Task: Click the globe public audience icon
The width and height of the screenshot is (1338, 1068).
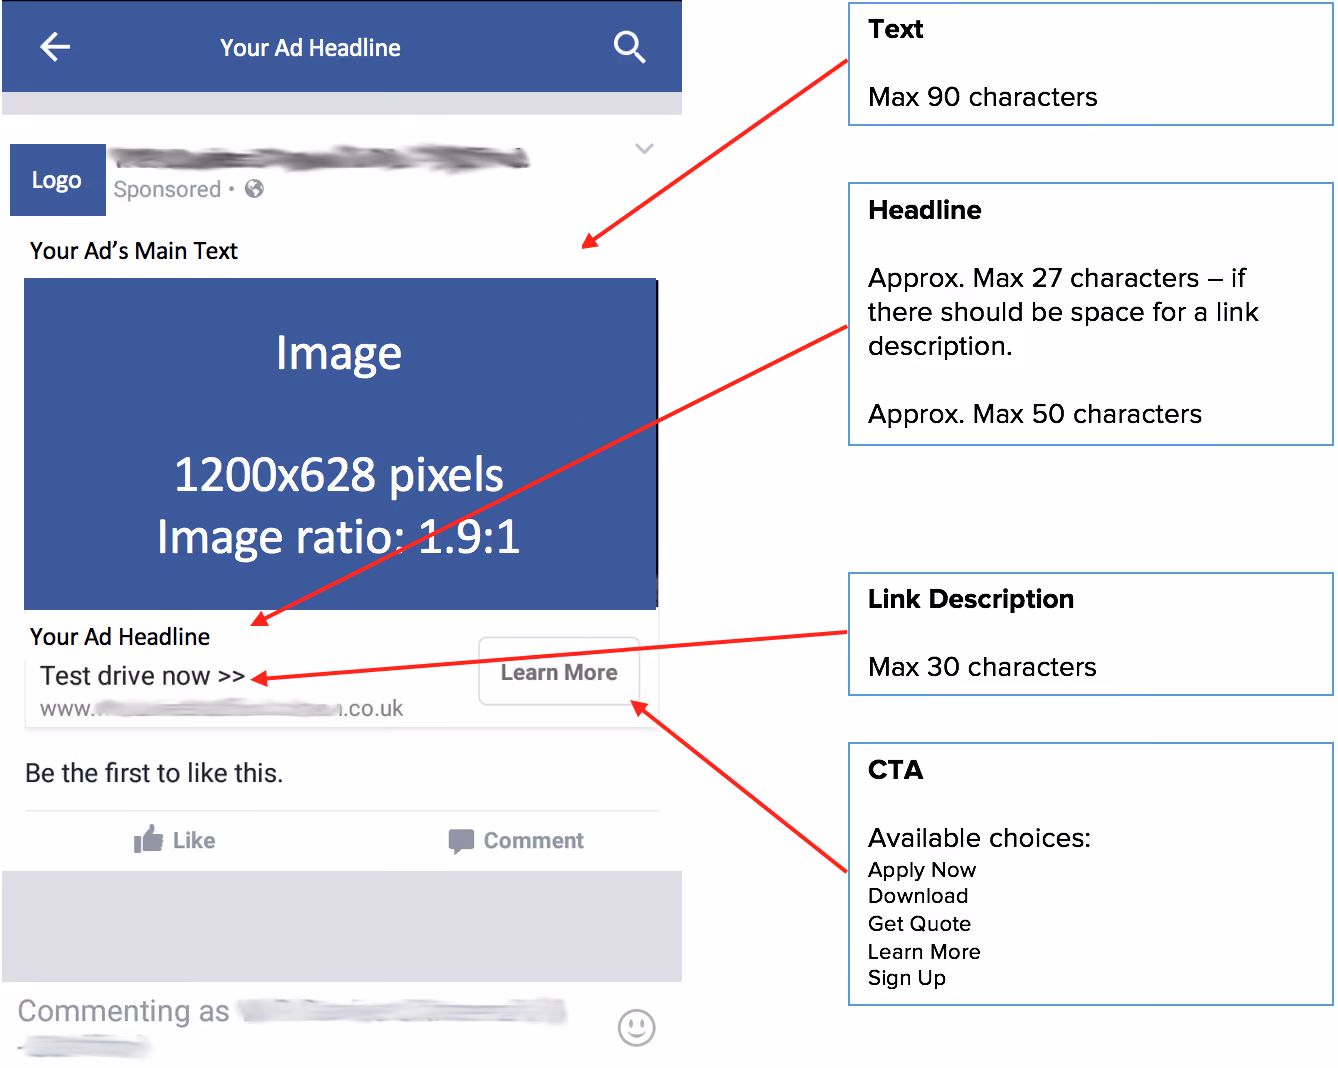Action: pyautogui.click(x=254, y=188)
